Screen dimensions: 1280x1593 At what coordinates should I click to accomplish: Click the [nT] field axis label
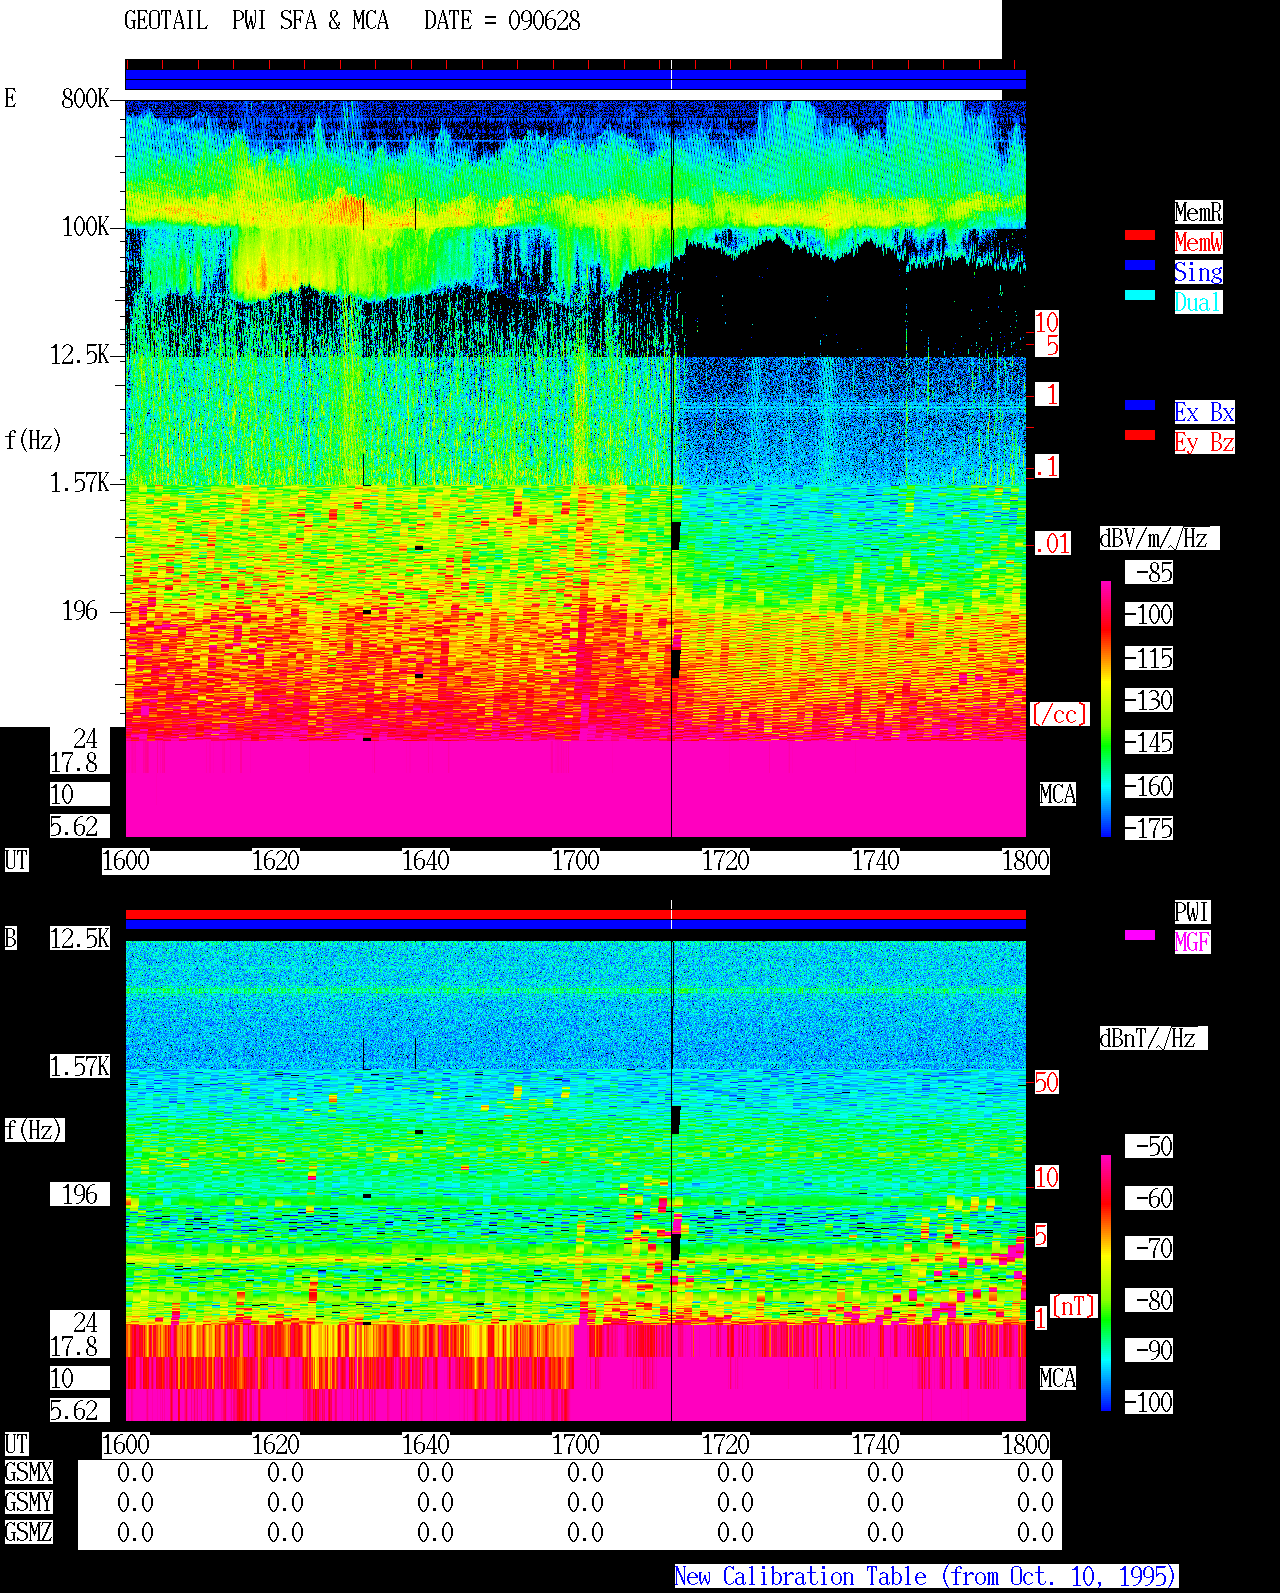coord(1074,1306)
